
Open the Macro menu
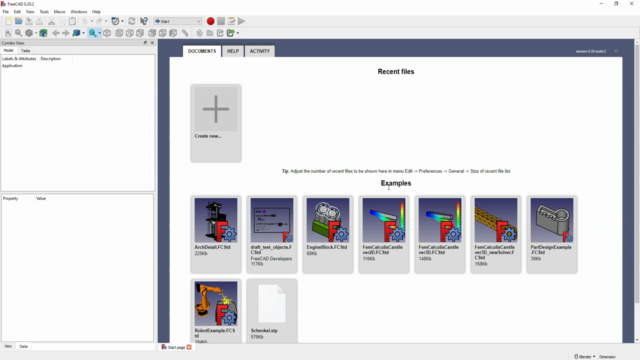pyautogui.click(x=59, y=12)
